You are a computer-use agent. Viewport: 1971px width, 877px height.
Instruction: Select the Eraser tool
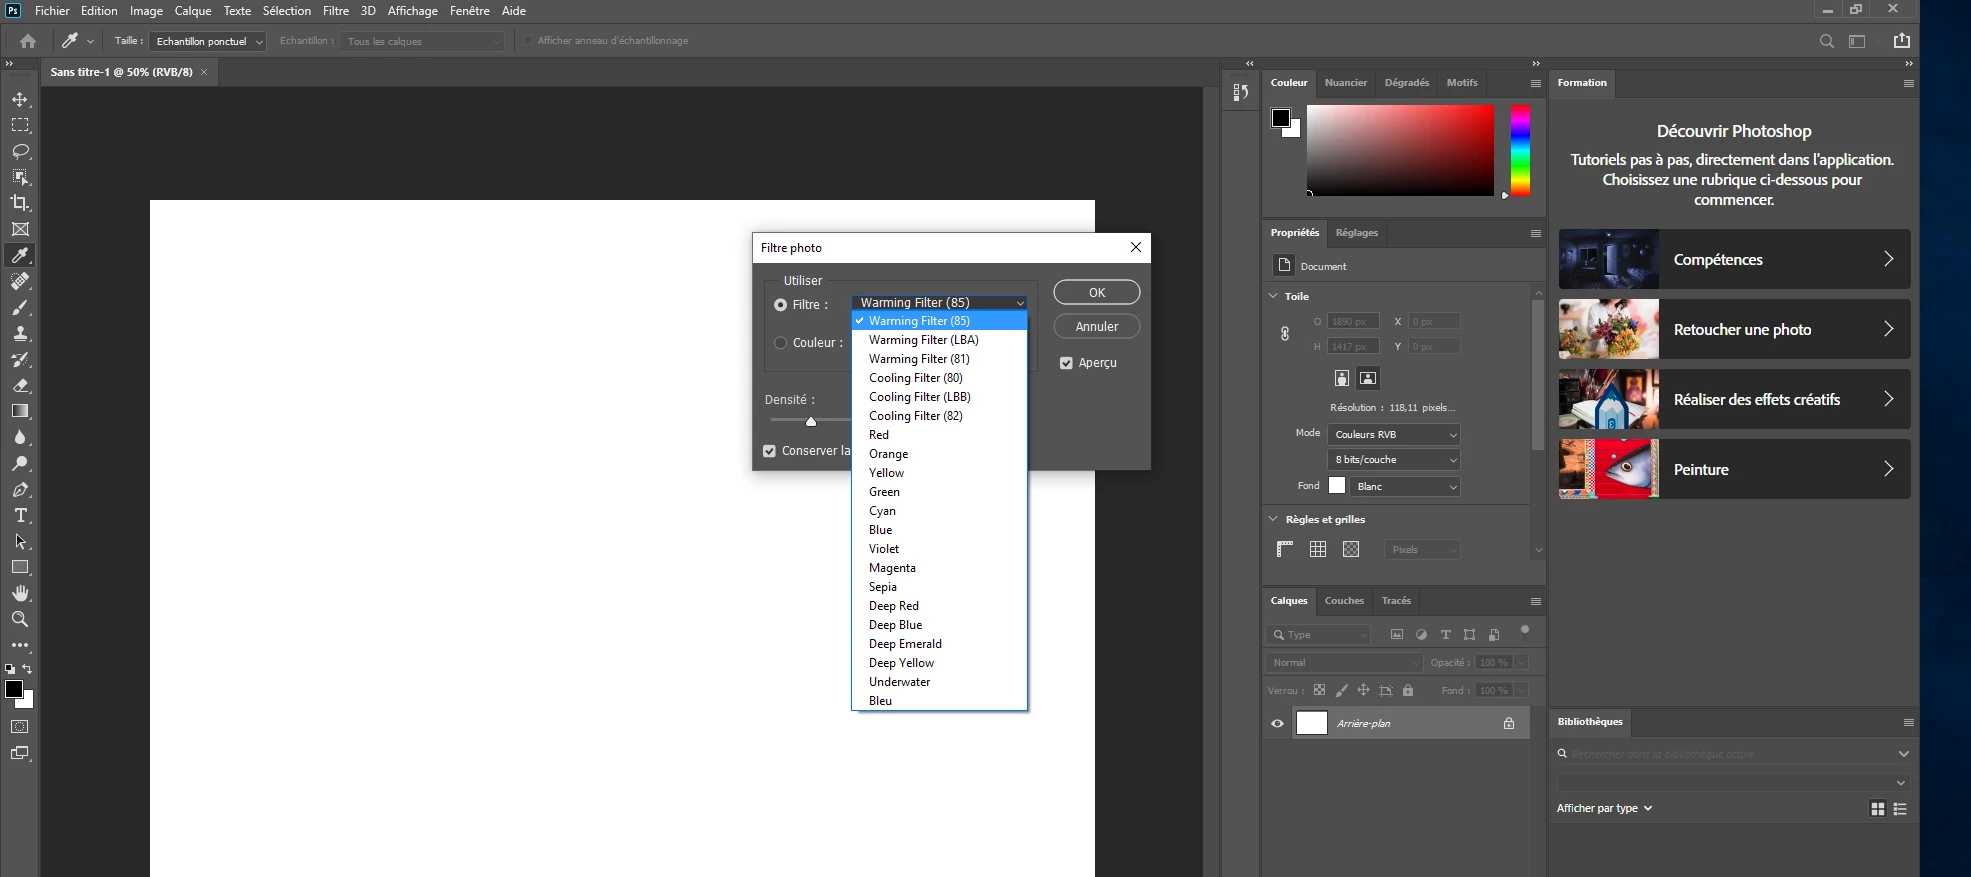(20, 385)
